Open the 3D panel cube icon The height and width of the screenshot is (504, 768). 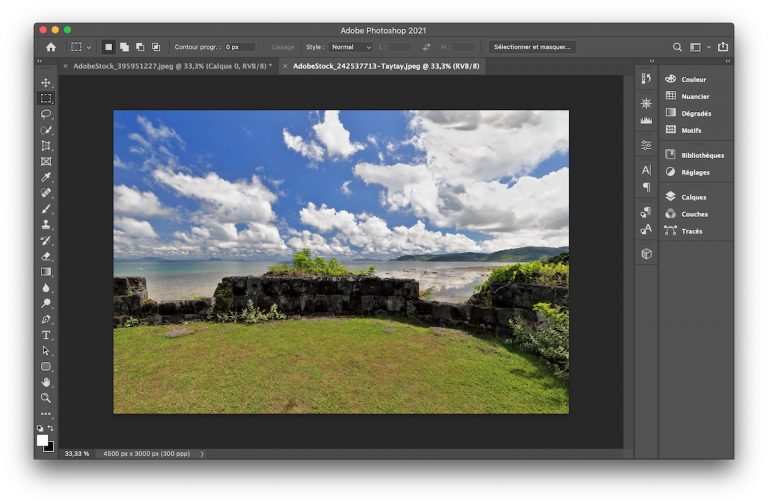[x=646, y=254]
